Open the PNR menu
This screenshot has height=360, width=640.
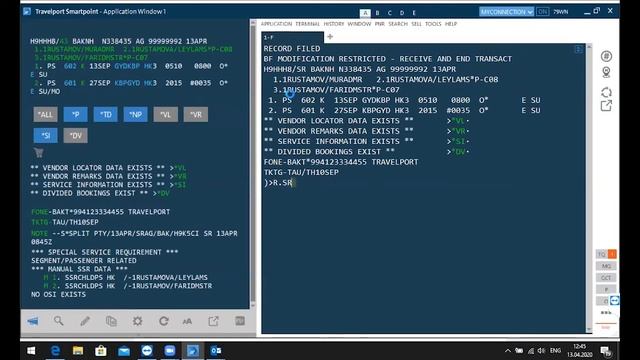(380, 24)
